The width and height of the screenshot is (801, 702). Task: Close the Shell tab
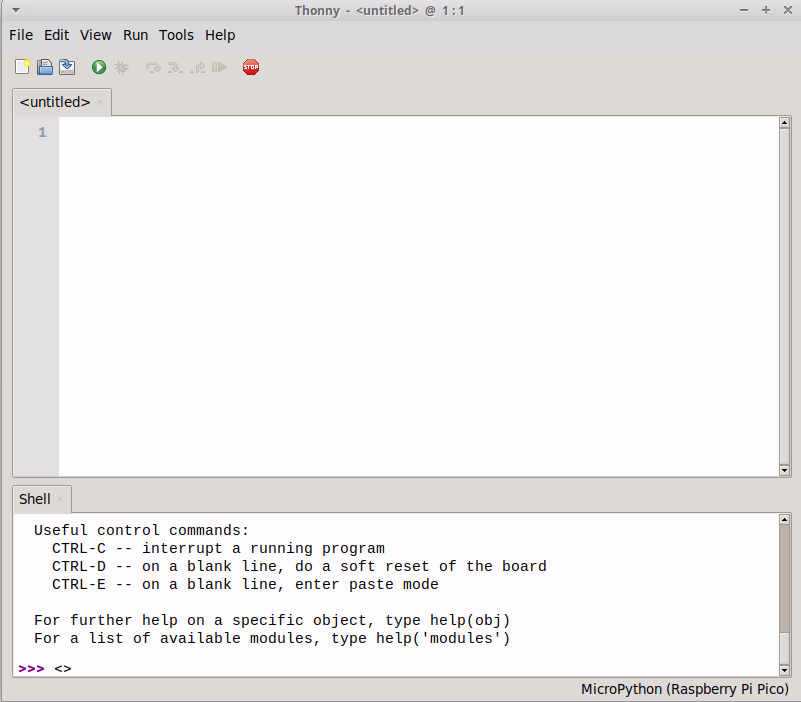[60, 499]
